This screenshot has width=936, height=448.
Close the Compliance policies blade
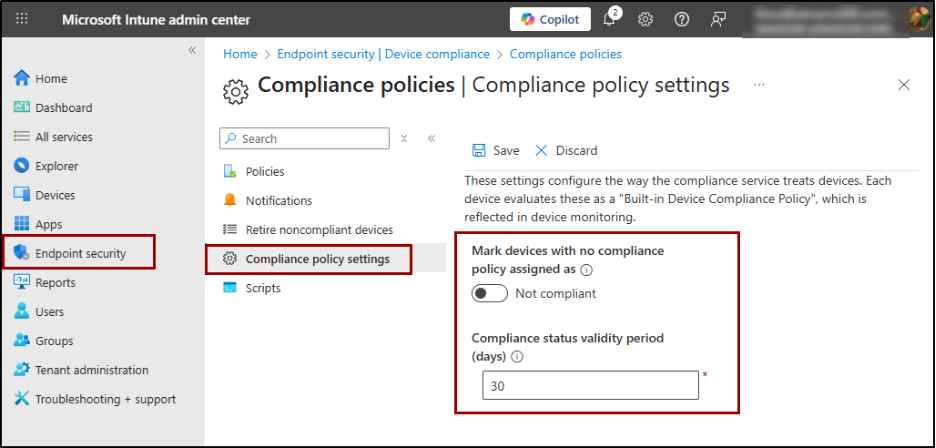[x=904, y=85]
